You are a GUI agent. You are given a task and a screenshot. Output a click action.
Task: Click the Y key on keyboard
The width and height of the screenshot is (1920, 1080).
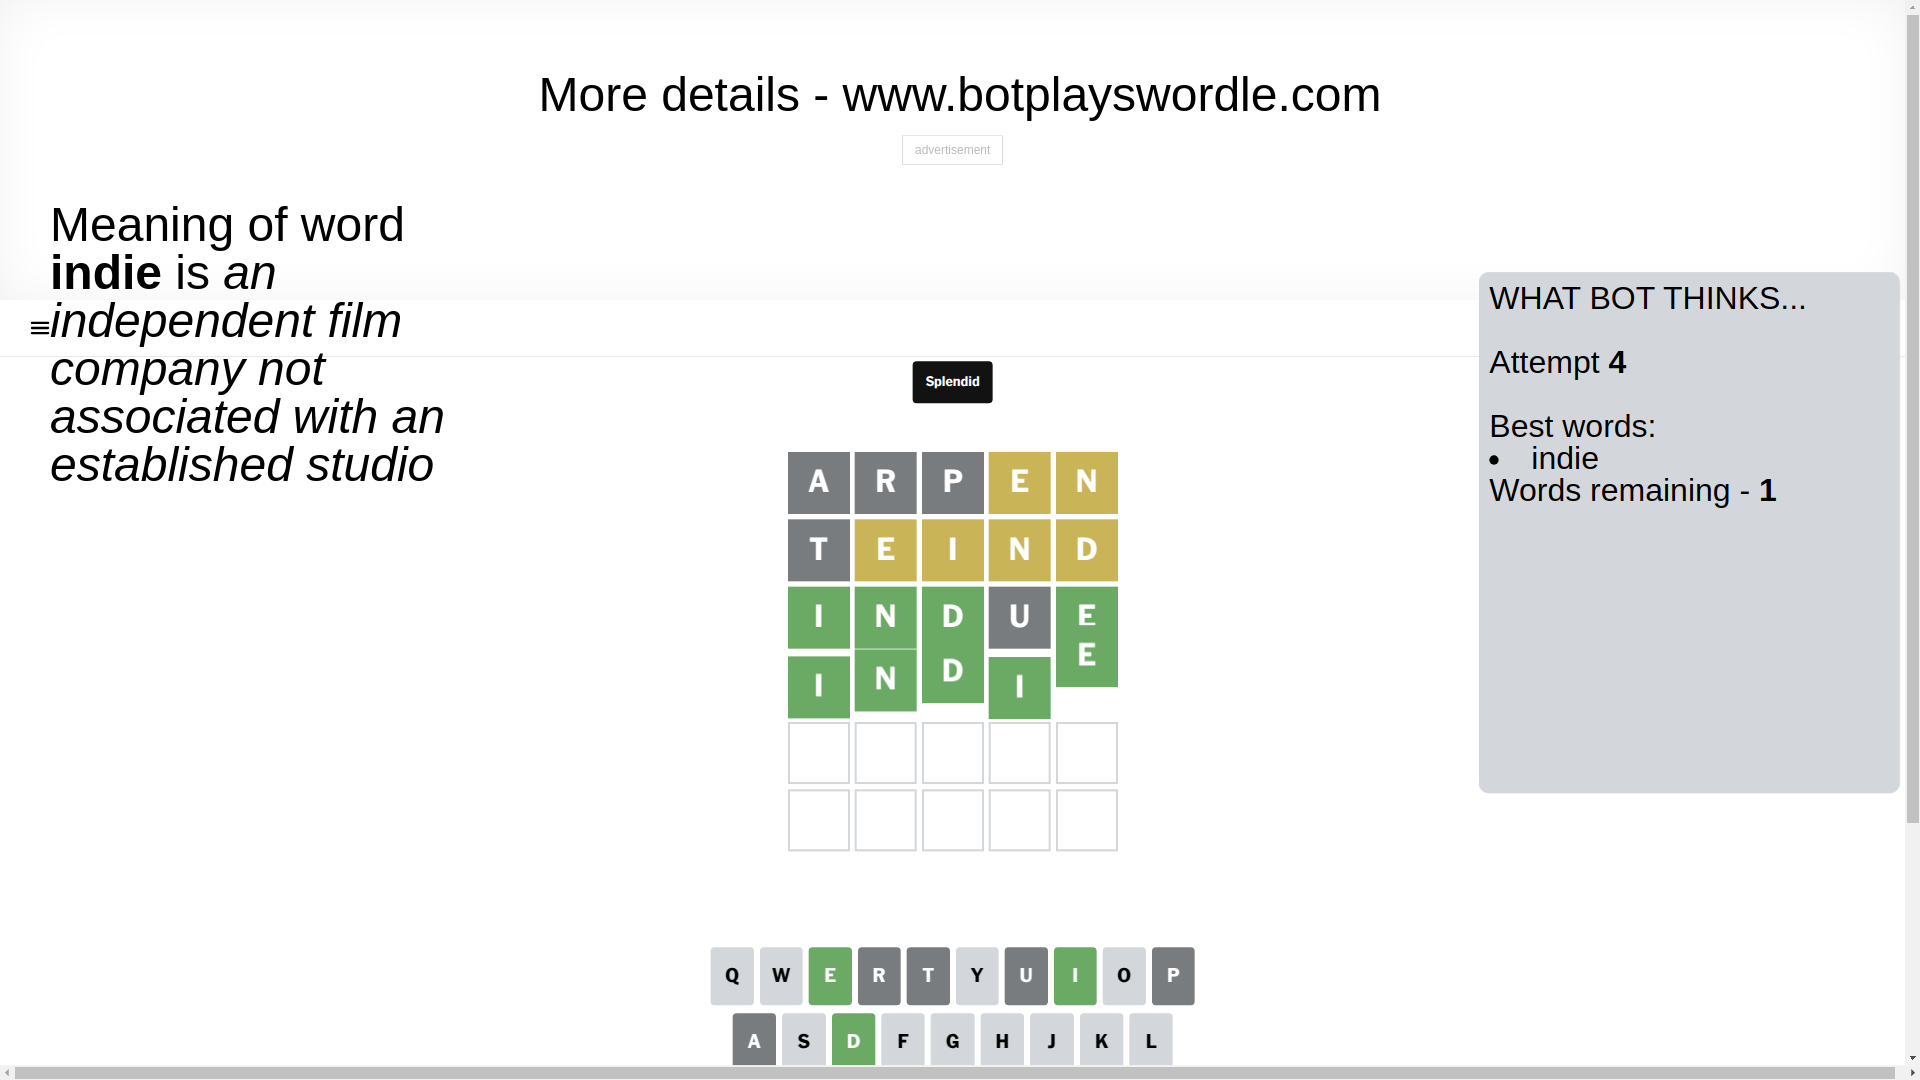977,976
